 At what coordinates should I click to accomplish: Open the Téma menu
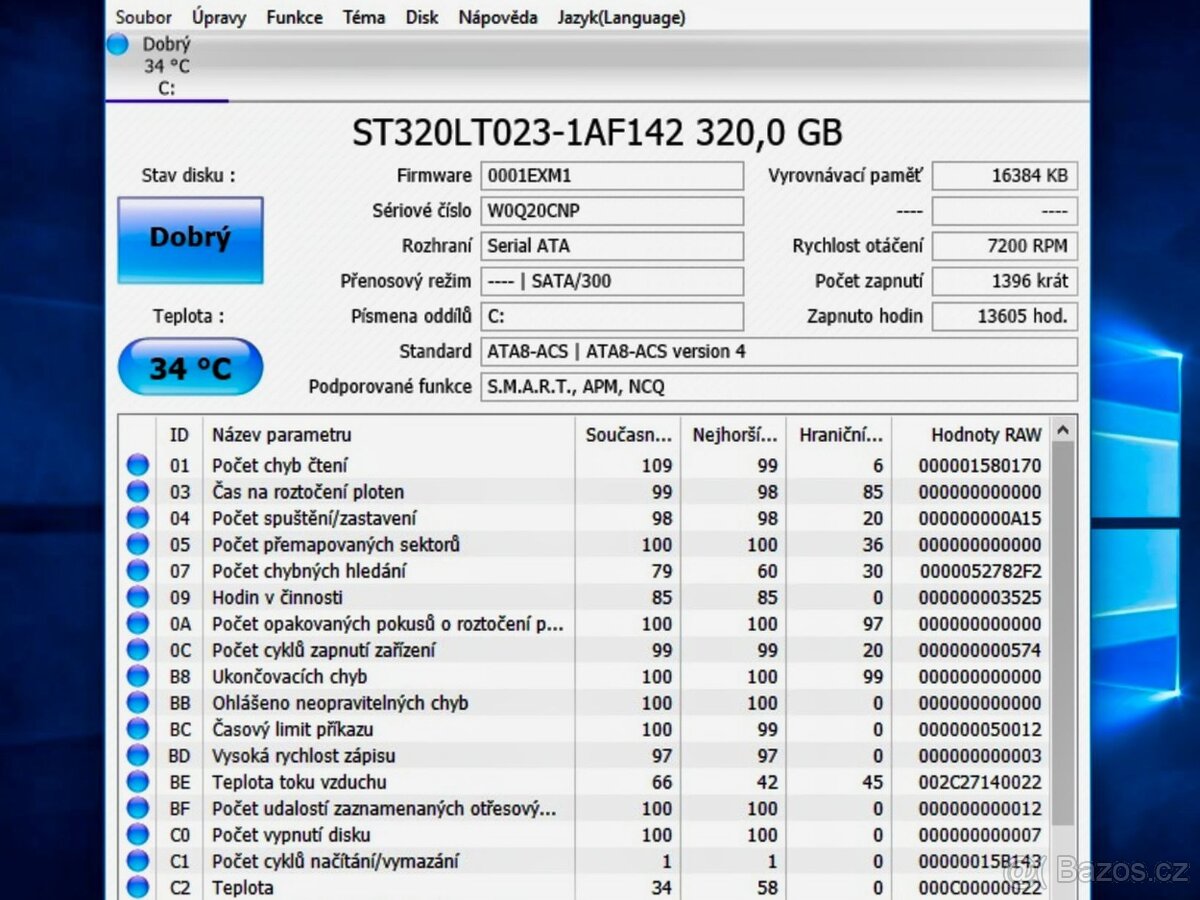(x=364, y=17)
